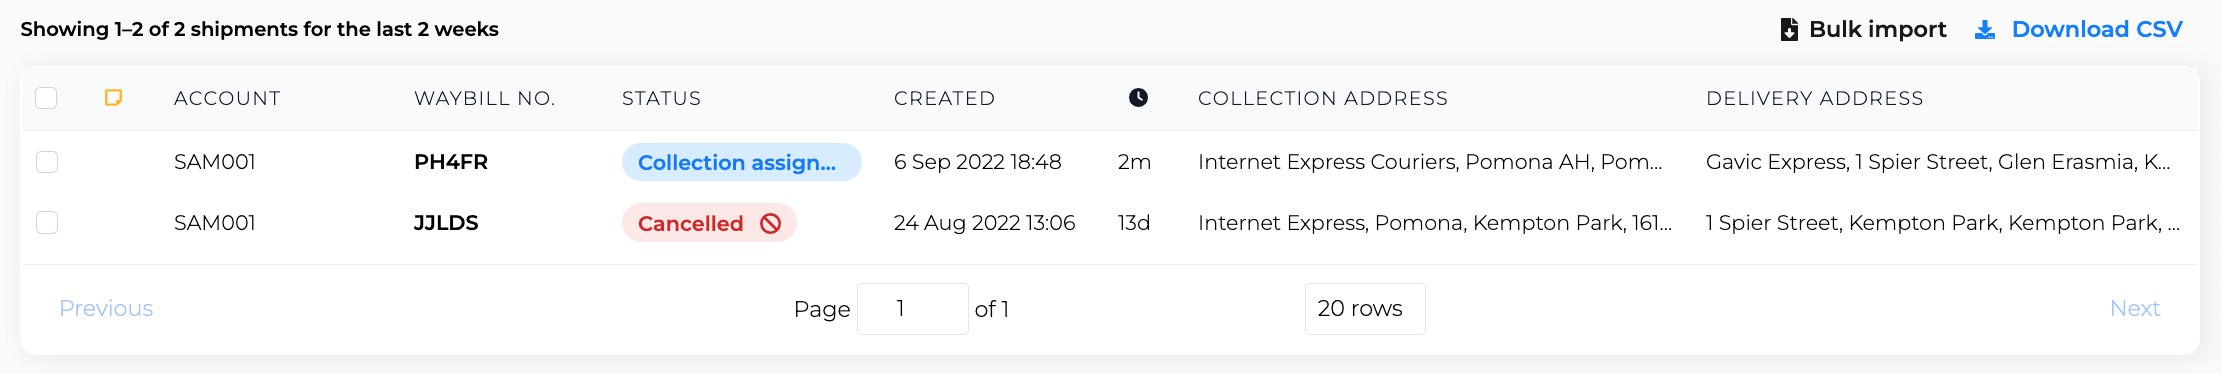The width and height of the screenshot is (2222, 374).
Task: Click the clock icon column header
Action: pyautogui.click(x=1138, y=97)
